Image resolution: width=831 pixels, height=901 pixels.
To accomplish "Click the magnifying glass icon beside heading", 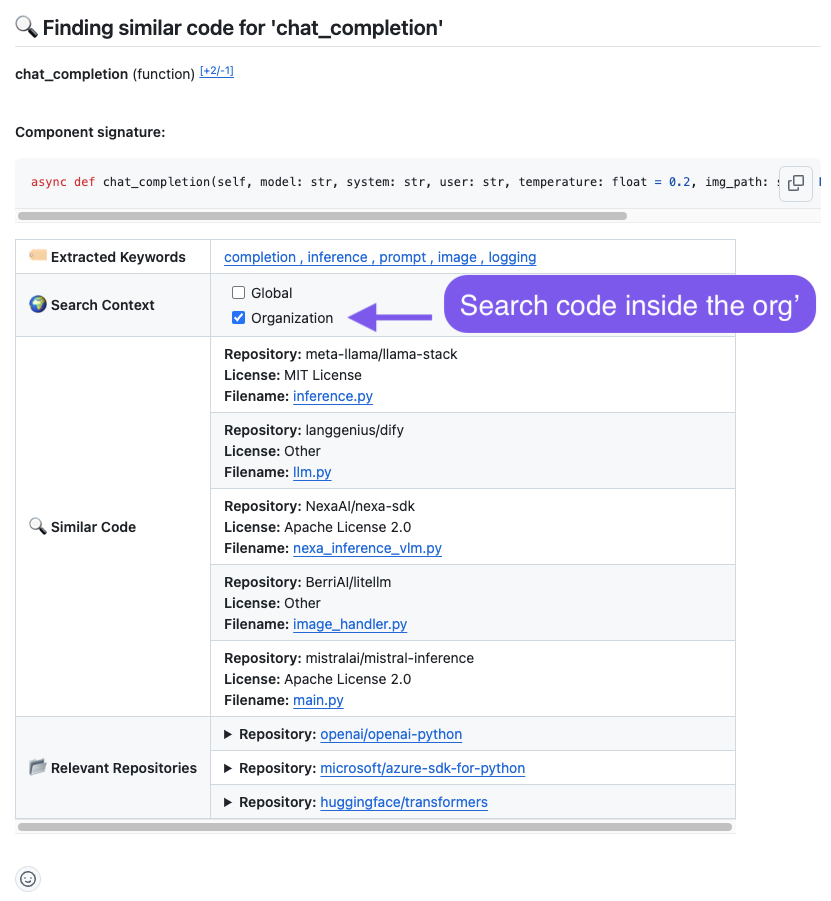I will 27,27.
